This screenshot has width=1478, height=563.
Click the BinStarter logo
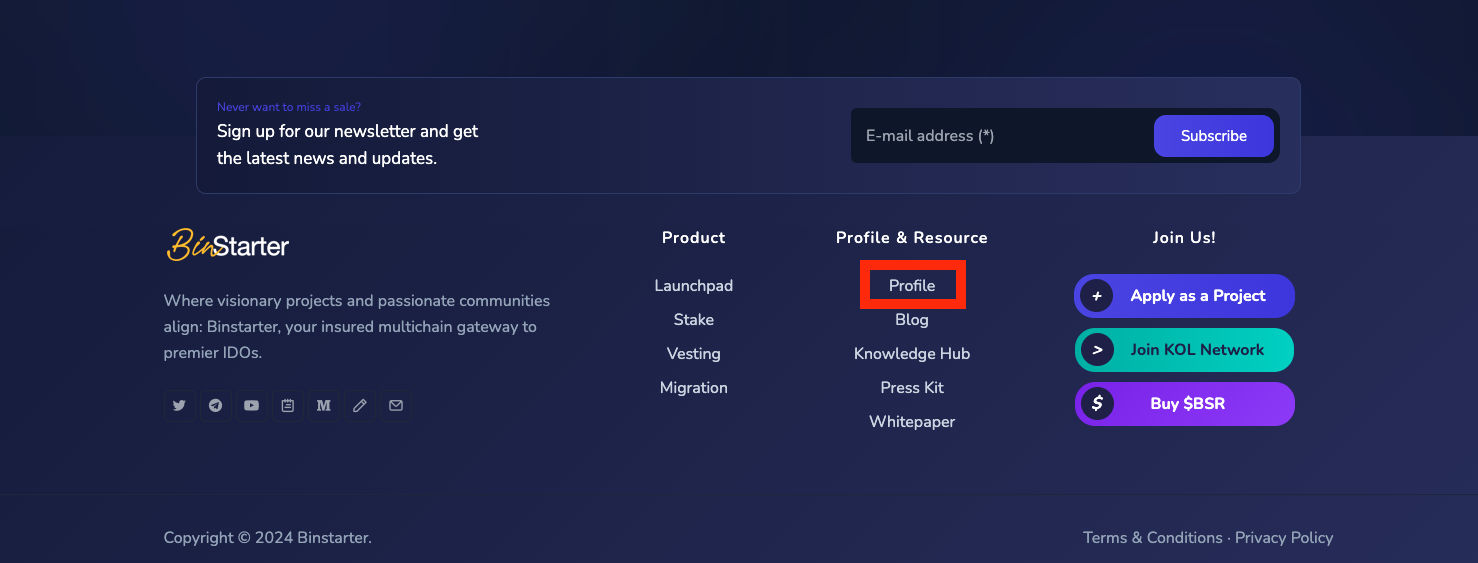(x=227, y=244)
